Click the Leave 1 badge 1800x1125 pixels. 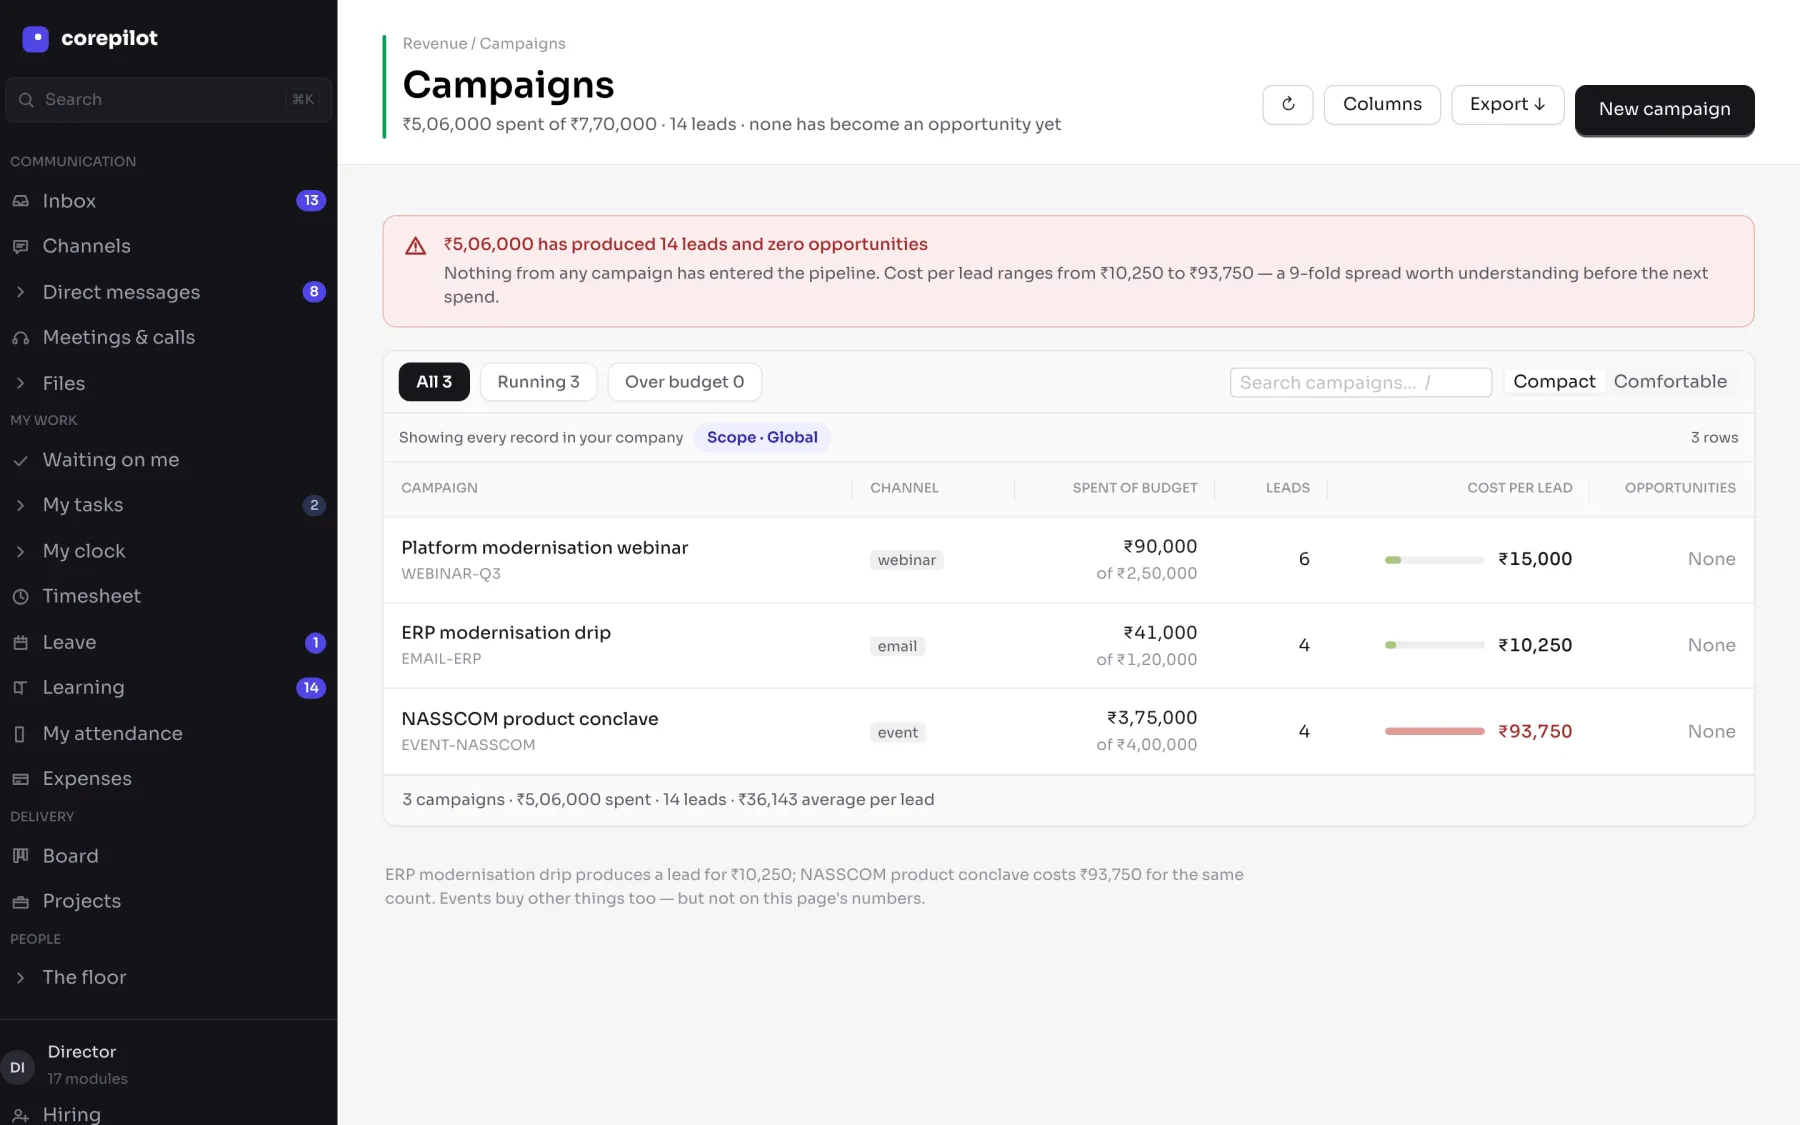(315, 643)
